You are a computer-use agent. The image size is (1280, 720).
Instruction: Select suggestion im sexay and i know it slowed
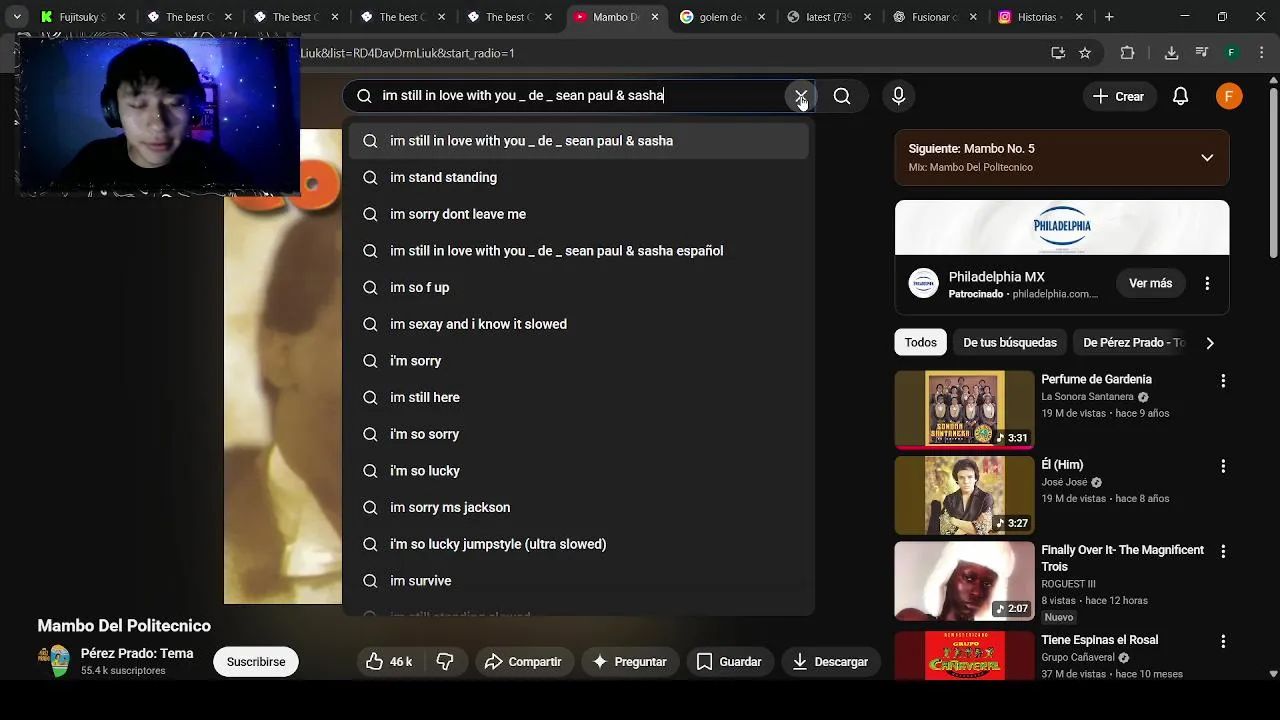(x=579, y=324)
